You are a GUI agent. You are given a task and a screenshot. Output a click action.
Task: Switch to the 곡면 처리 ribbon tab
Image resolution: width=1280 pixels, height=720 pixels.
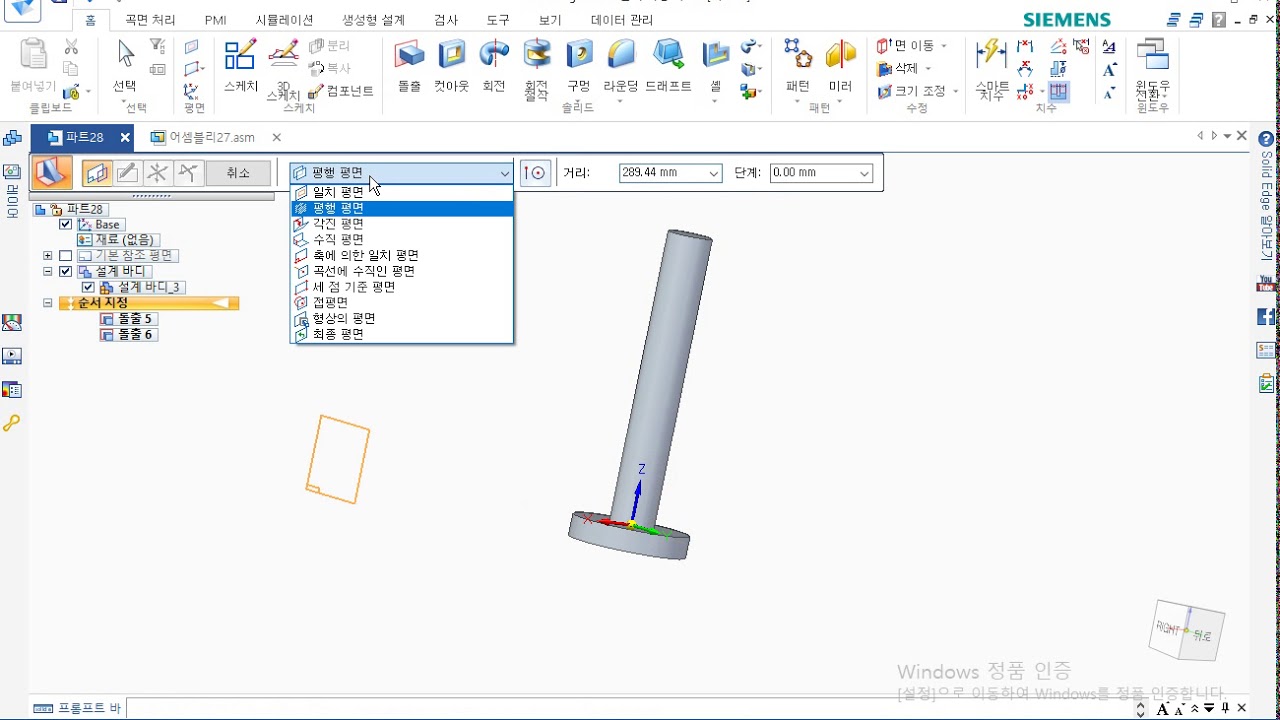150,20
